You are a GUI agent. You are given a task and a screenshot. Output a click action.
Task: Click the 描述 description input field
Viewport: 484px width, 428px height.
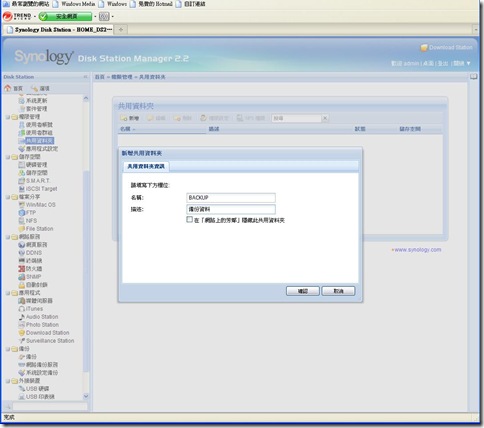(x=231, y=209)
